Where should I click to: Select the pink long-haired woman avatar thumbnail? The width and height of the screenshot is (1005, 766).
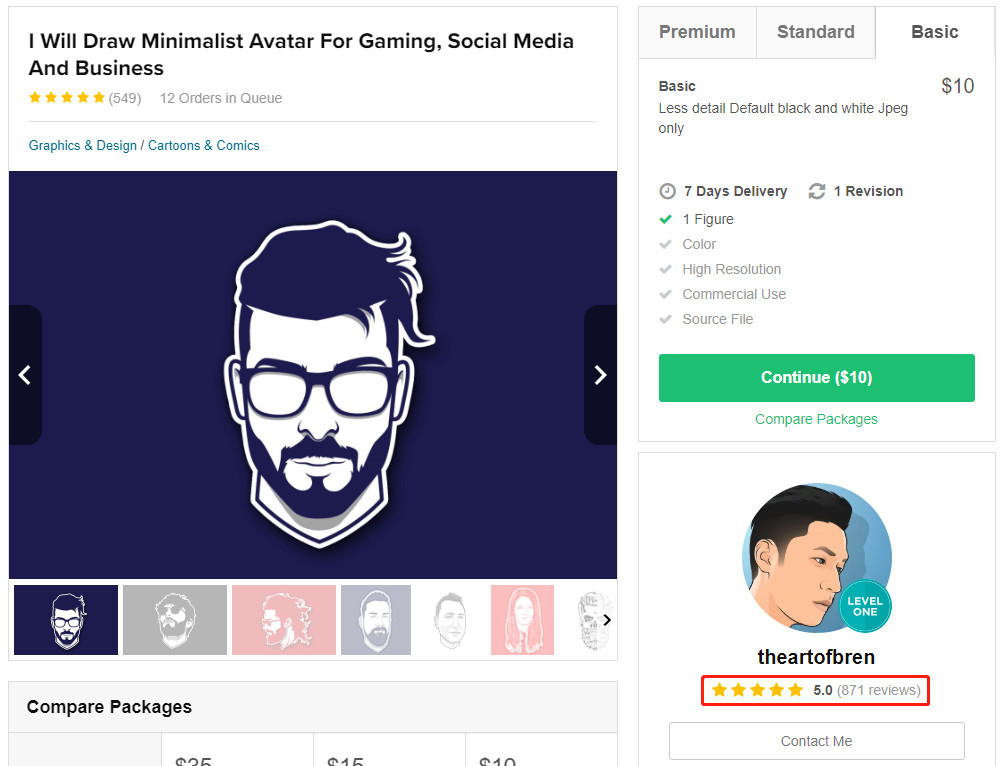(522, 620)
